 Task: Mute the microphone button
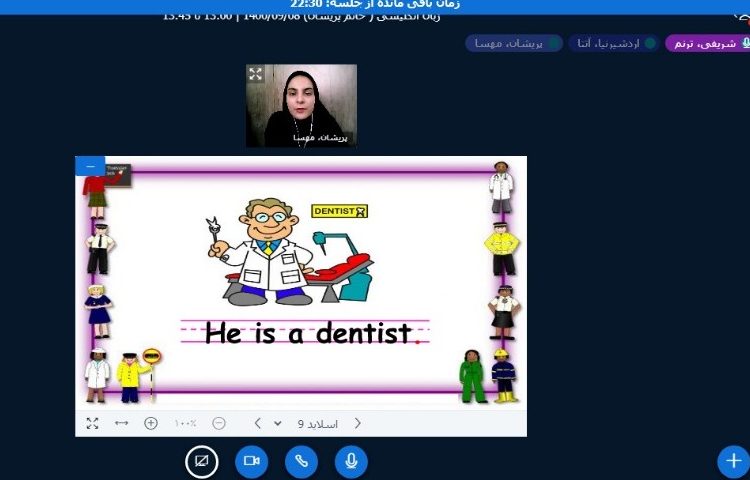click(x=351, y=461)
